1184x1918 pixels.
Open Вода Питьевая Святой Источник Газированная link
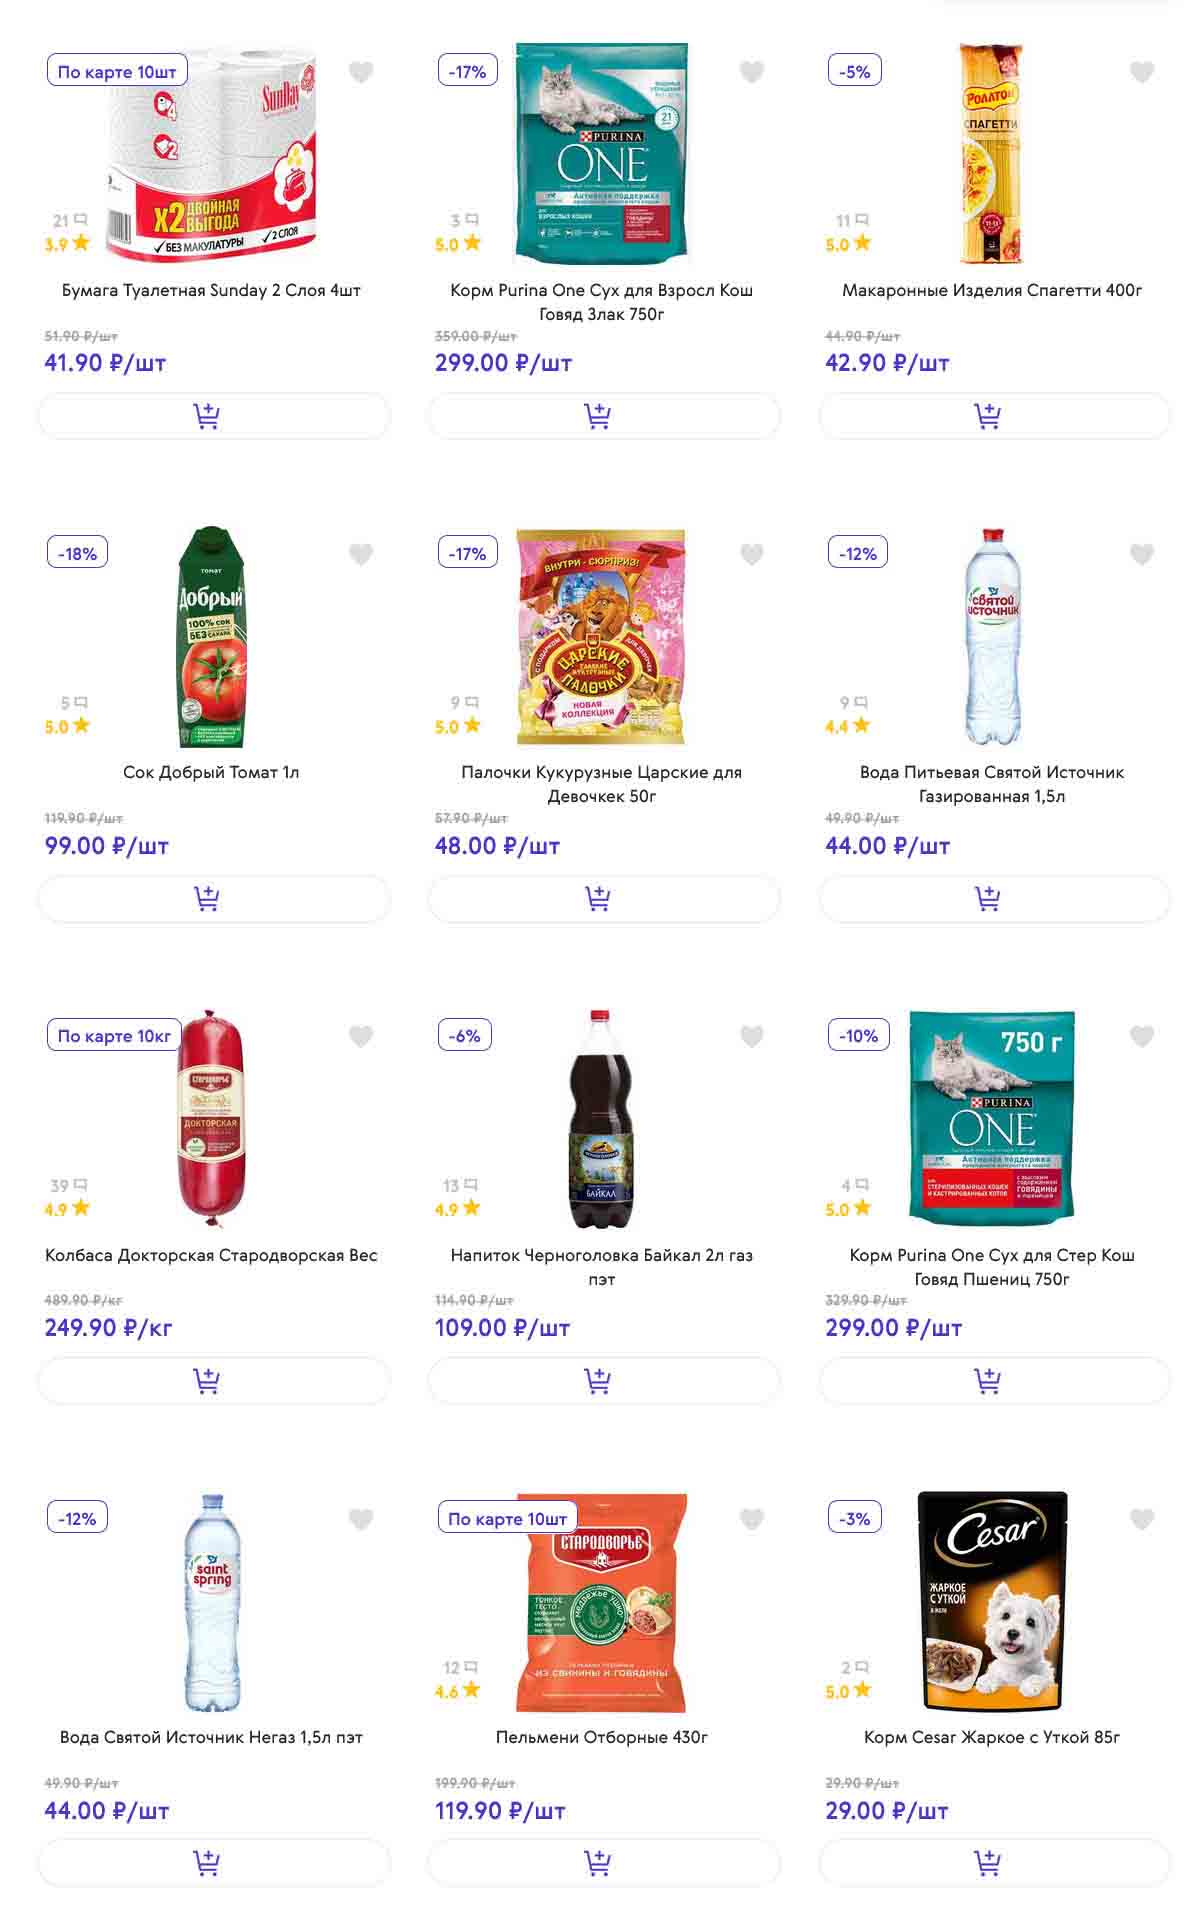point(992,784)
